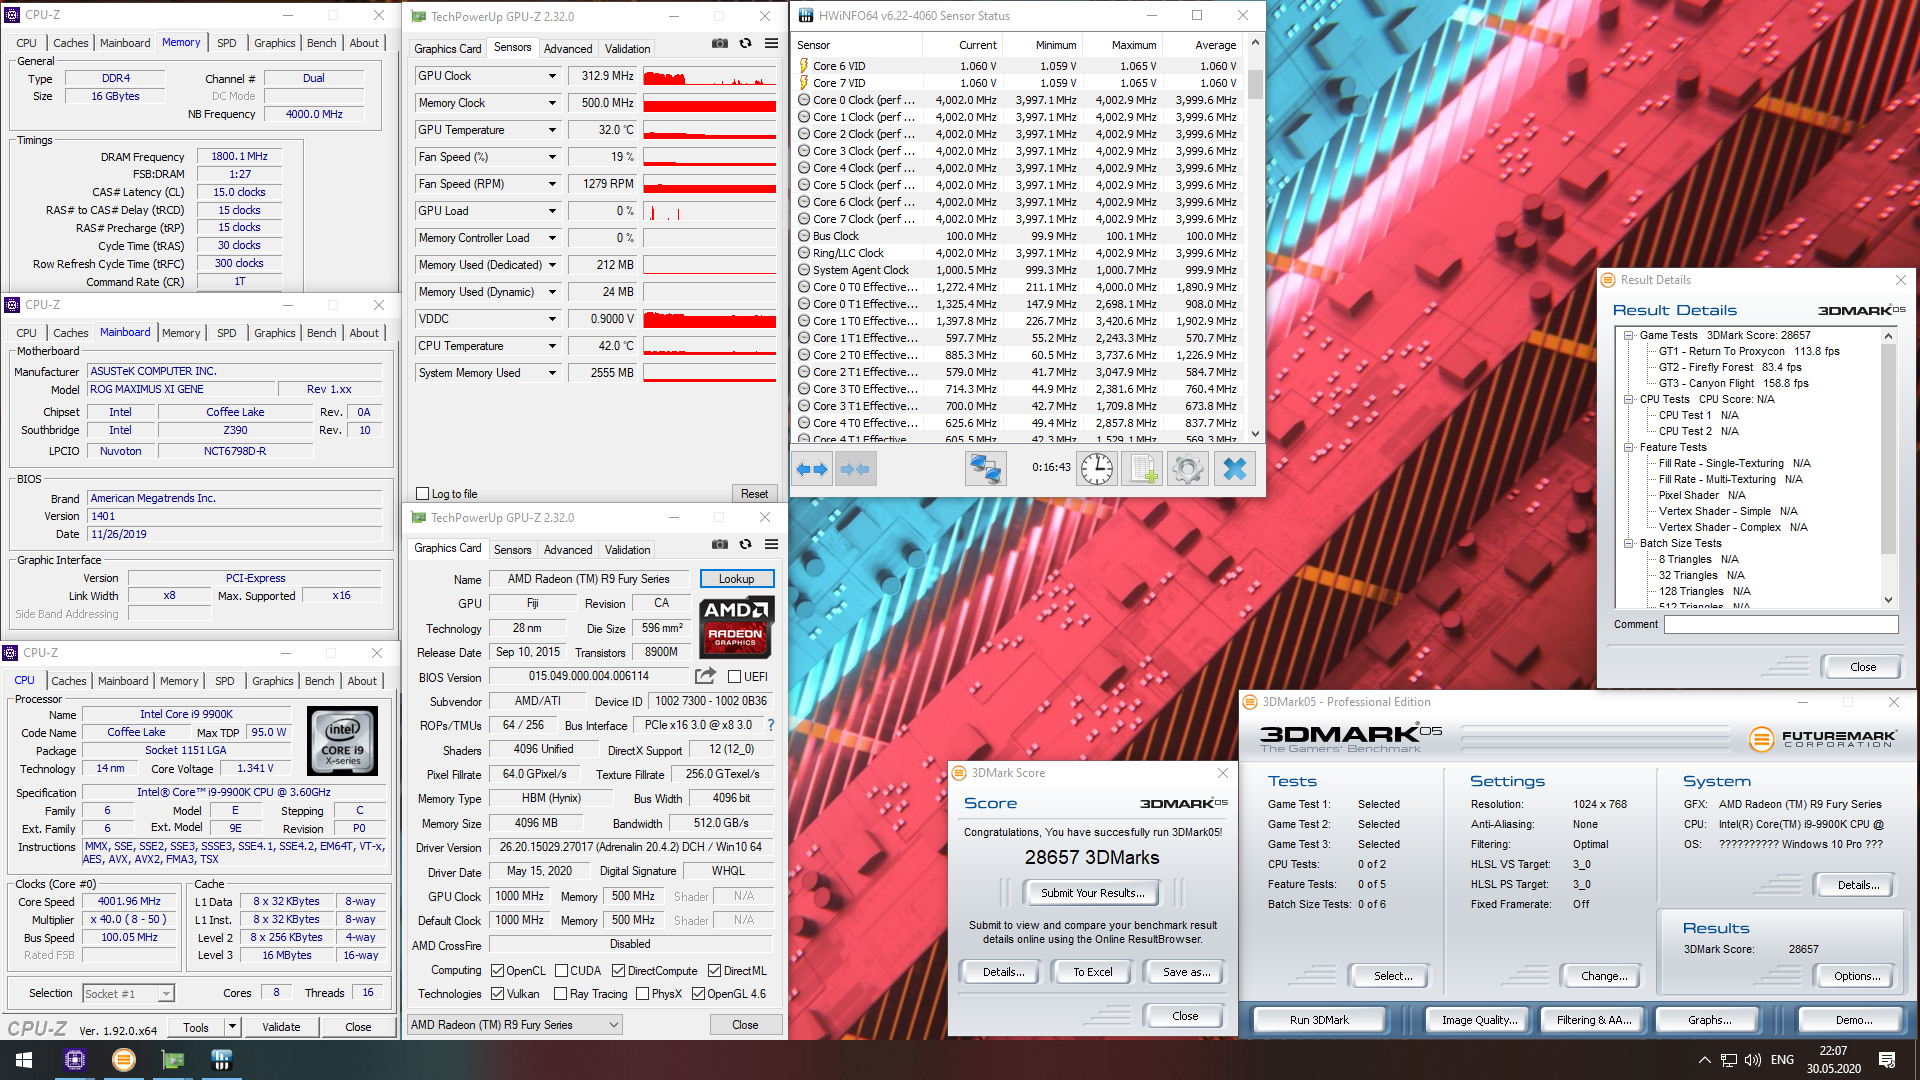Open GPU Temperature sensor dropdown
Image resolution: width=1920 pixels, height=1080 pixels.
pos(552,130)
